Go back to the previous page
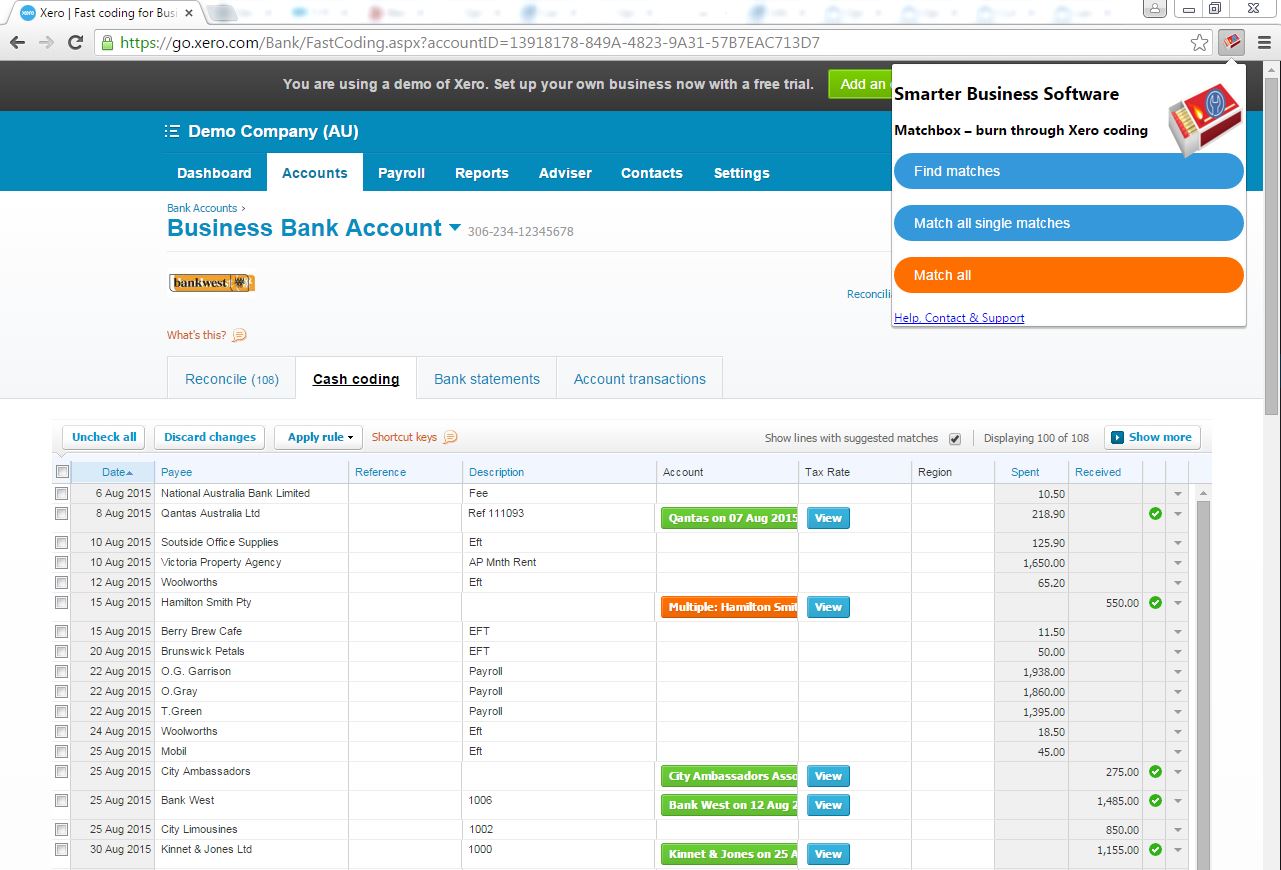This screenshot has width=1281, height=870. pos(17,43)
